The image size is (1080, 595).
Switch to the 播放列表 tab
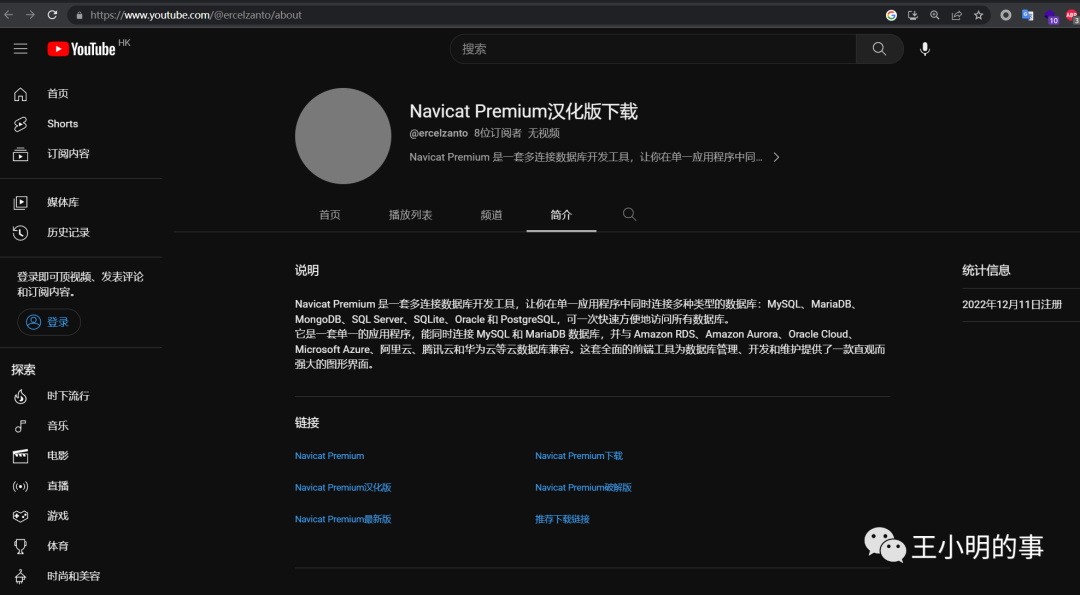(411, 215)
